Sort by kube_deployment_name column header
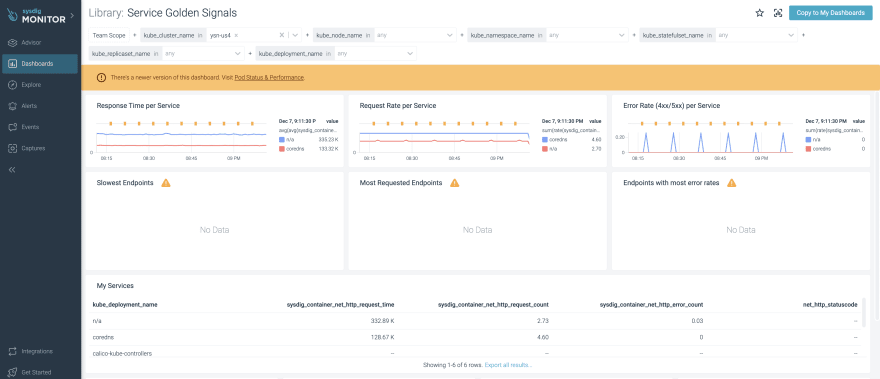 click(x=125, y=304)
